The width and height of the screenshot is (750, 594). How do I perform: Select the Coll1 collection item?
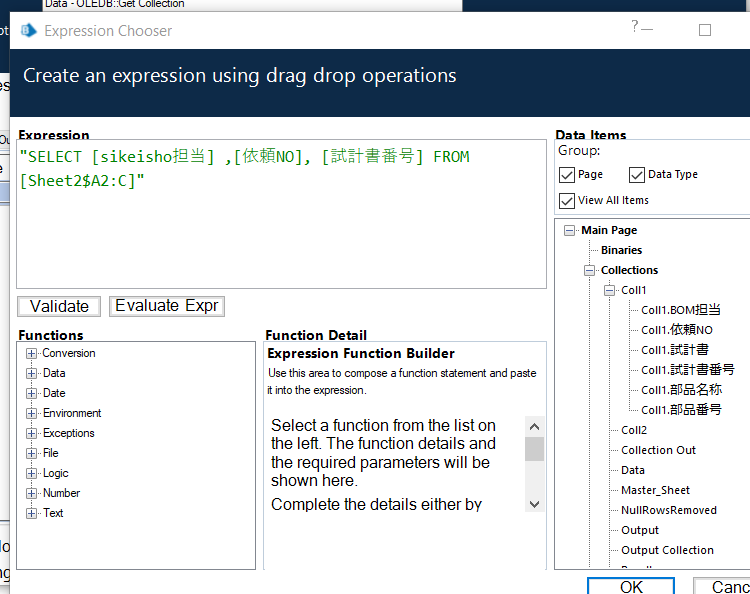click(634, 290)
